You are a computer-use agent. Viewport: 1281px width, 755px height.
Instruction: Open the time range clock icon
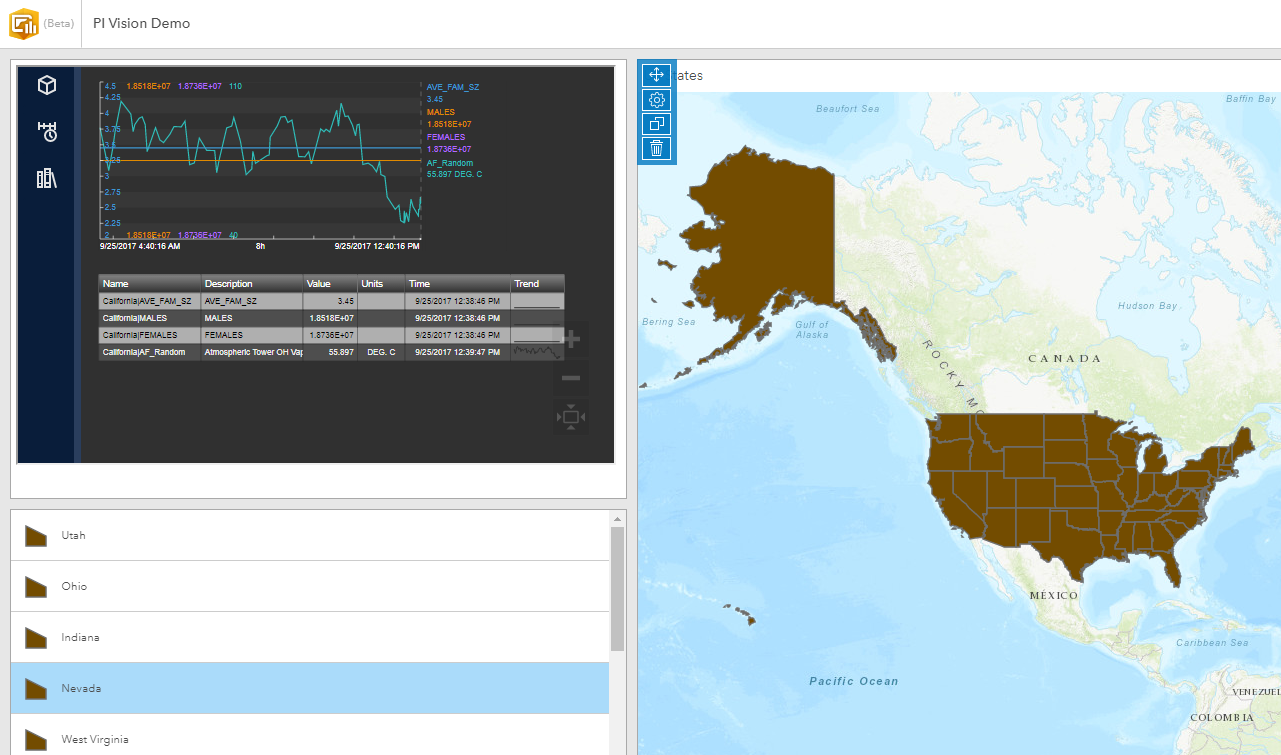pyautogui.click(x=45, y=131)
